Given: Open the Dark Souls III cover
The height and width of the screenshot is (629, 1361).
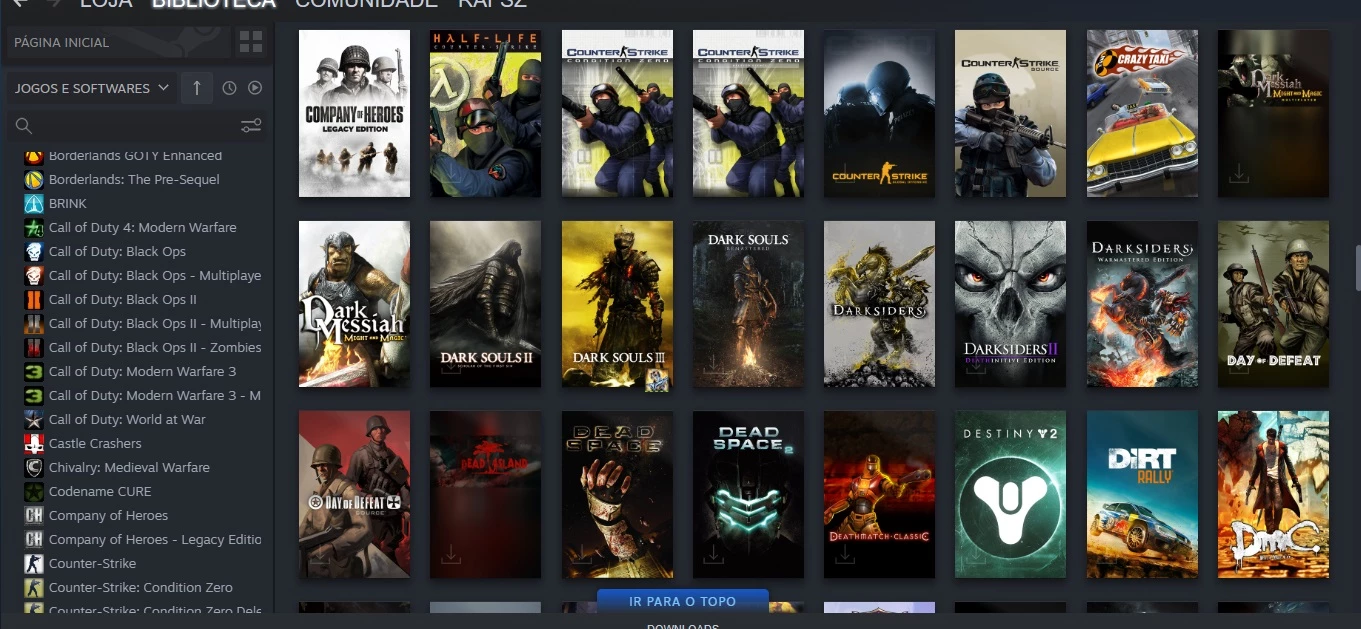Looking at the screenshot, I should tap(617, 304).
